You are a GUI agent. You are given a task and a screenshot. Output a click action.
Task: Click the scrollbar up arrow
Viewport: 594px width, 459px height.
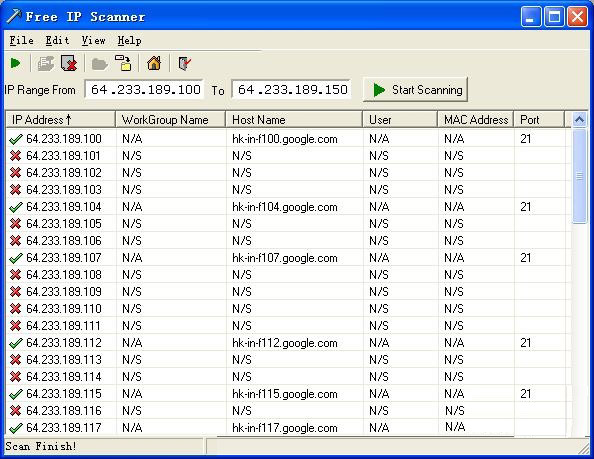[579, 120]
